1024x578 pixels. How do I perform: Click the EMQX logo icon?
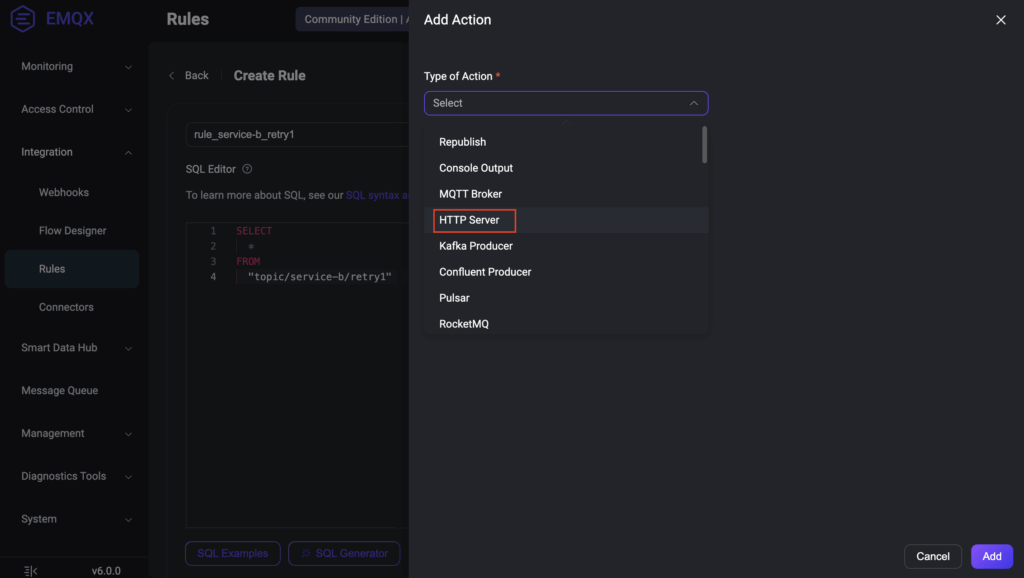[23, 19]
